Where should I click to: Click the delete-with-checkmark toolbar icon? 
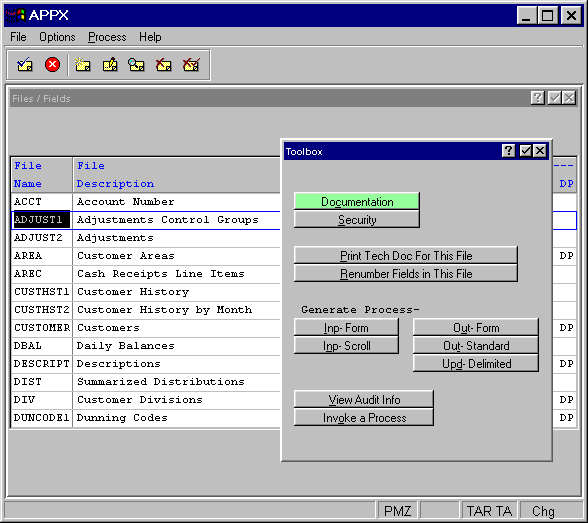[191, 65]
